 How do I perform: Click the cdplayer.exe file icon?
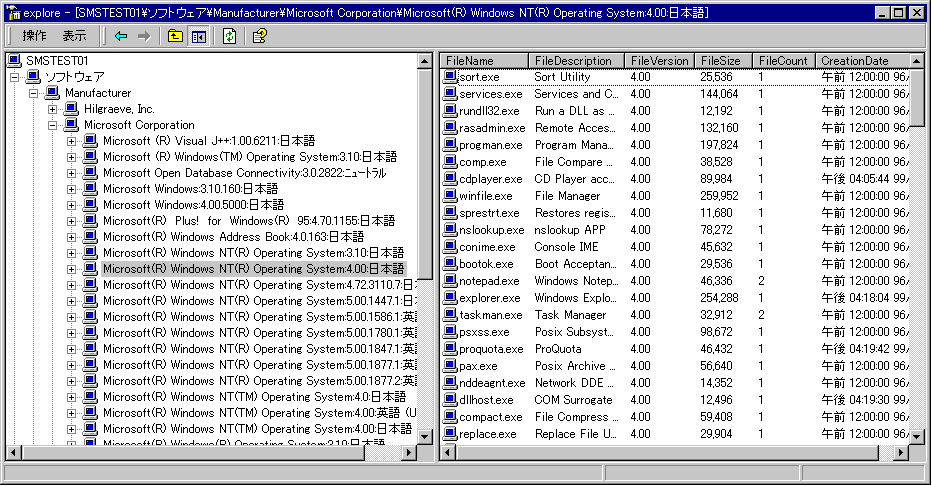(x=451, y=179)
